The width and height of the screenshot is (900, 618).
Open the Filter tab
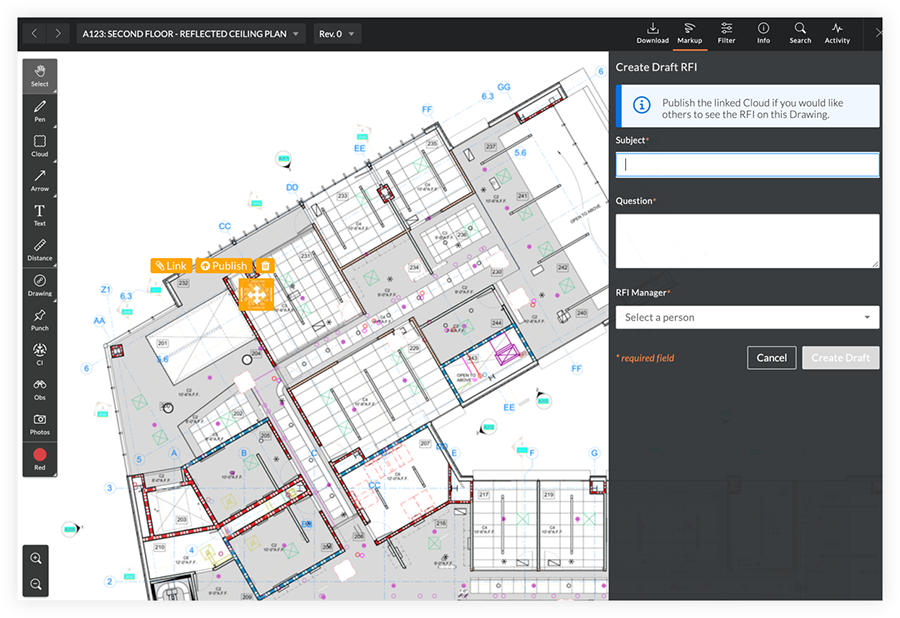pyautogui.click(x=726, y=33)
